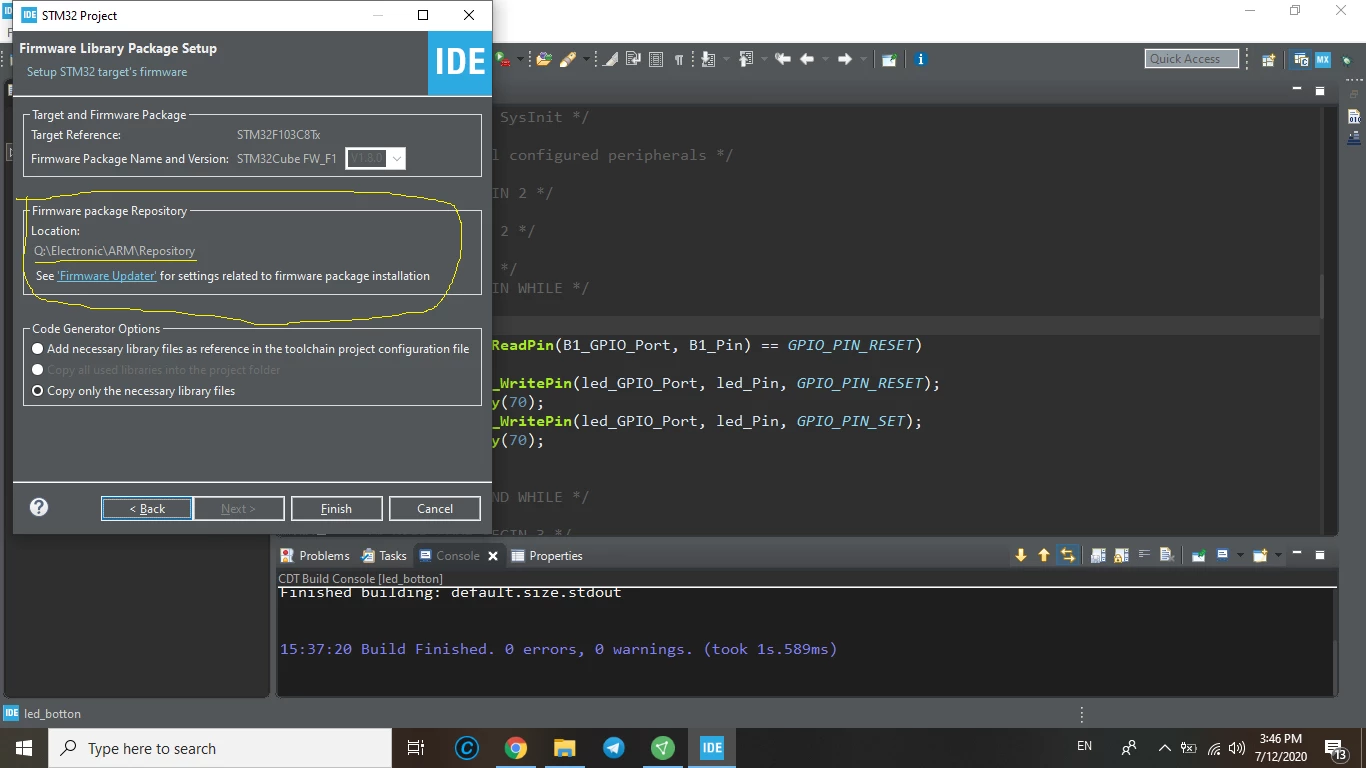Switch to the Properties tab
Image resolution: width=1366 pixels, height=768 pixels.
tap(546, 556)
